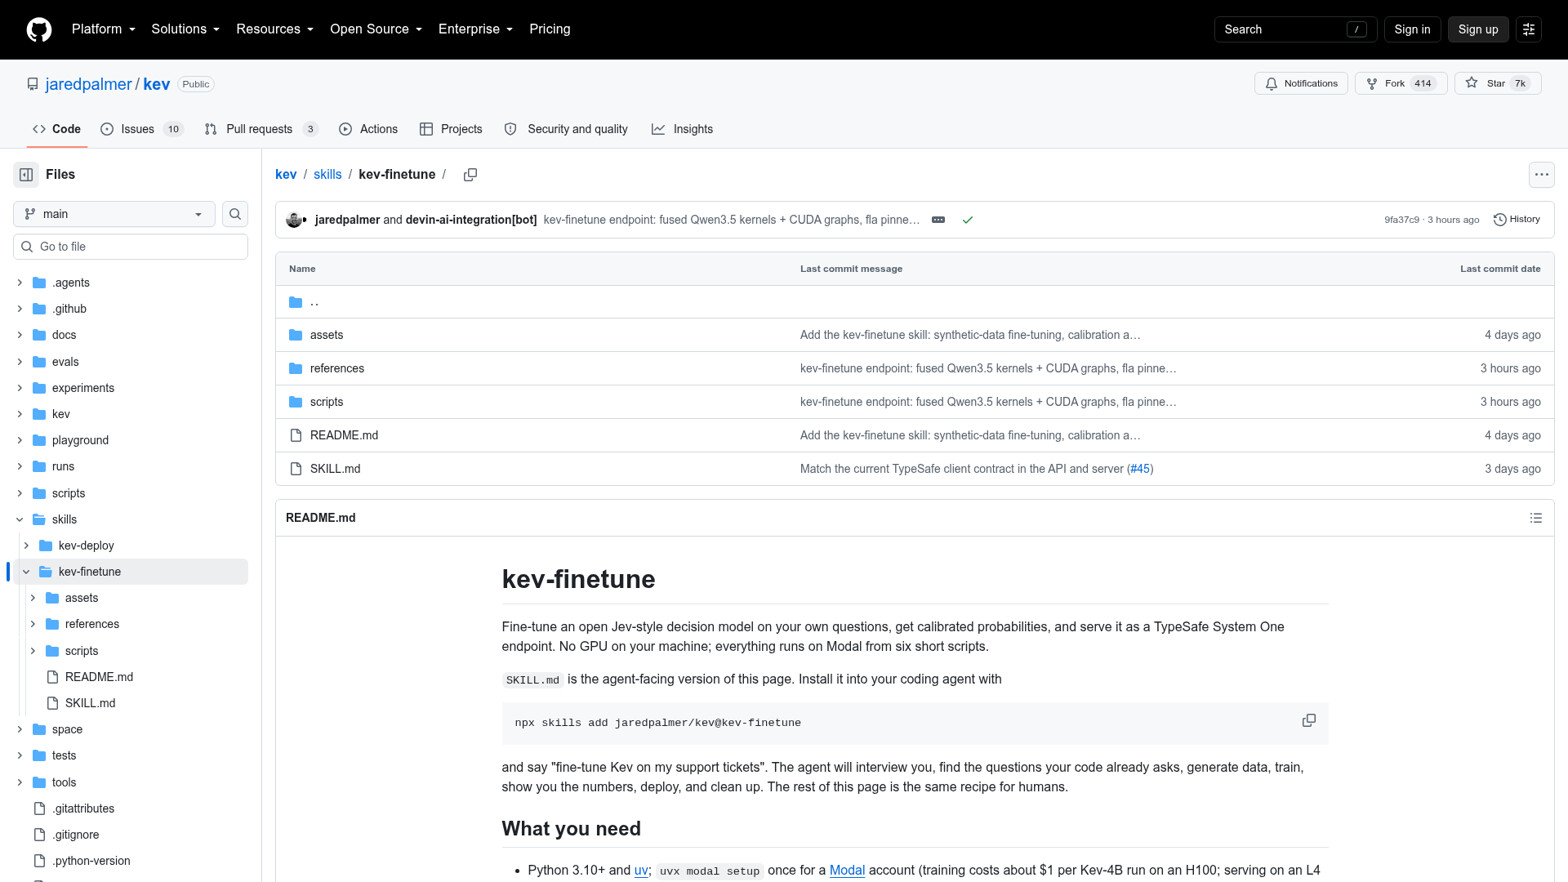View commit History
This screenshot has height=882, width=1568.
(1516, 220)
